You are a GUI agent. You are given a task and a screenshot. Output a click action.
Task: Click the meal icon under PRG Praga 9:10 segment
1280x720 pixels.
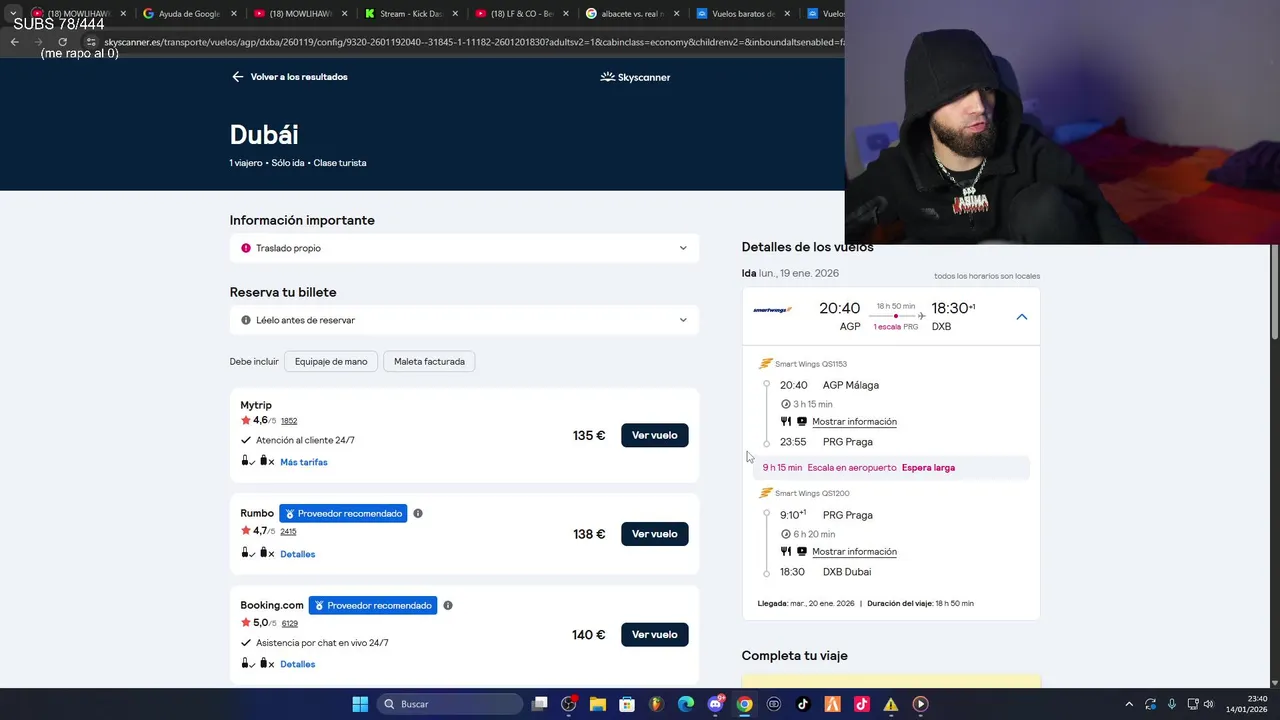coord(786,551)
